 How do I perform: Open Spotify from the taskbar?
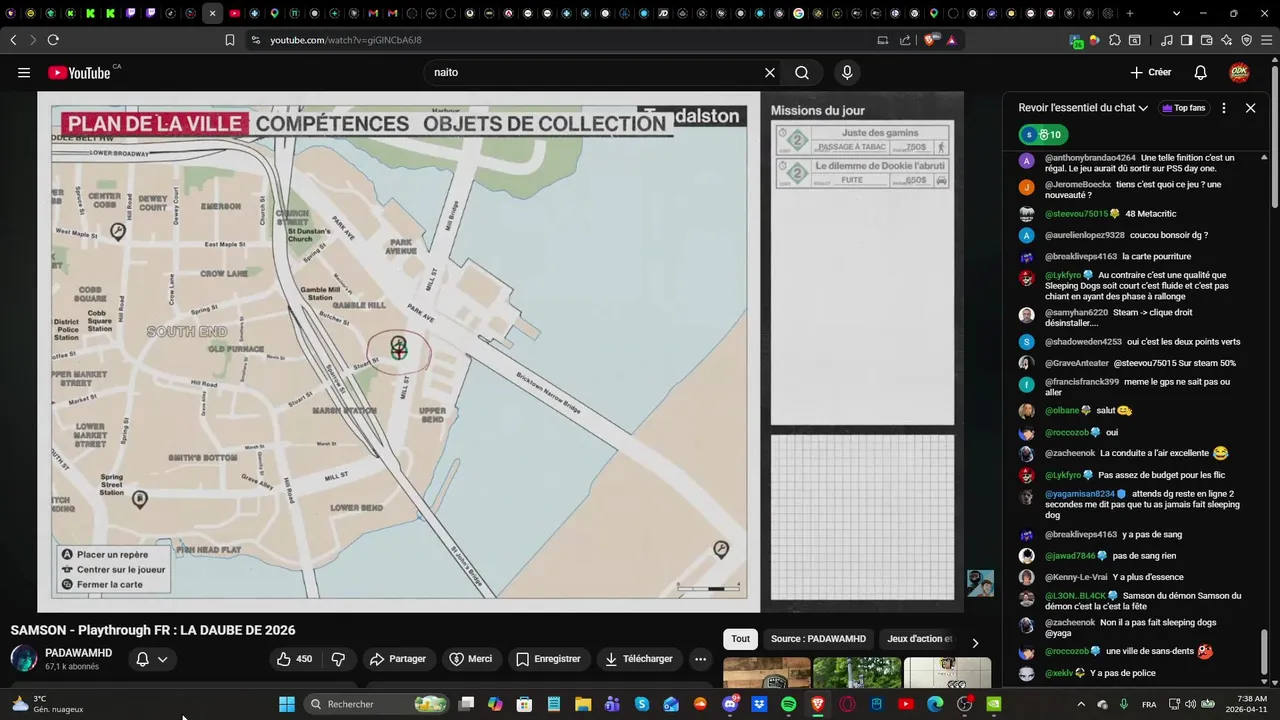point(788,704)
